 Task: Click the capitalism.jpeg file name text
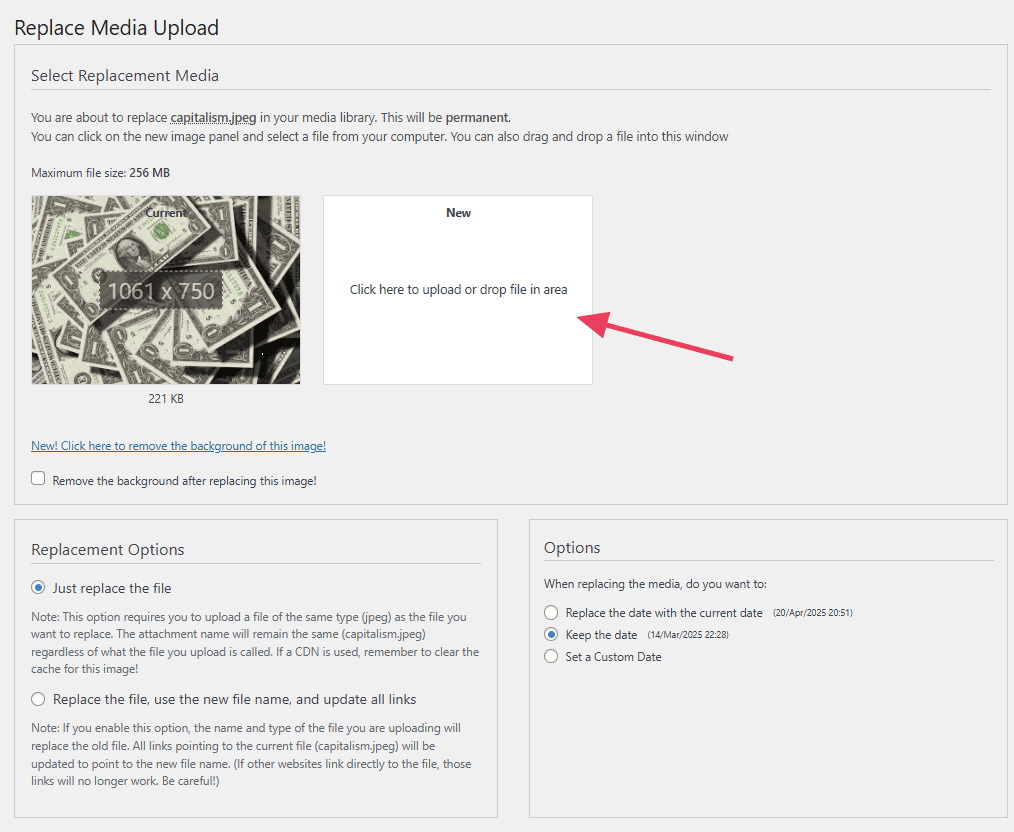pyautogui.click(x=213, y=118)
